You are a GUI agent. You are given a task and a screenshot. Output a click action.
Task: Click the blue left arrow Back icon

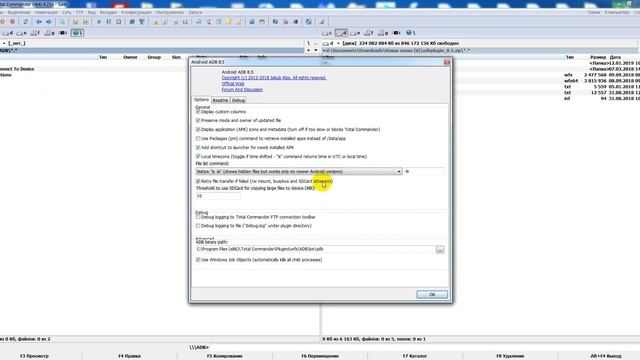pyautogui.click(x=39, y=22)
